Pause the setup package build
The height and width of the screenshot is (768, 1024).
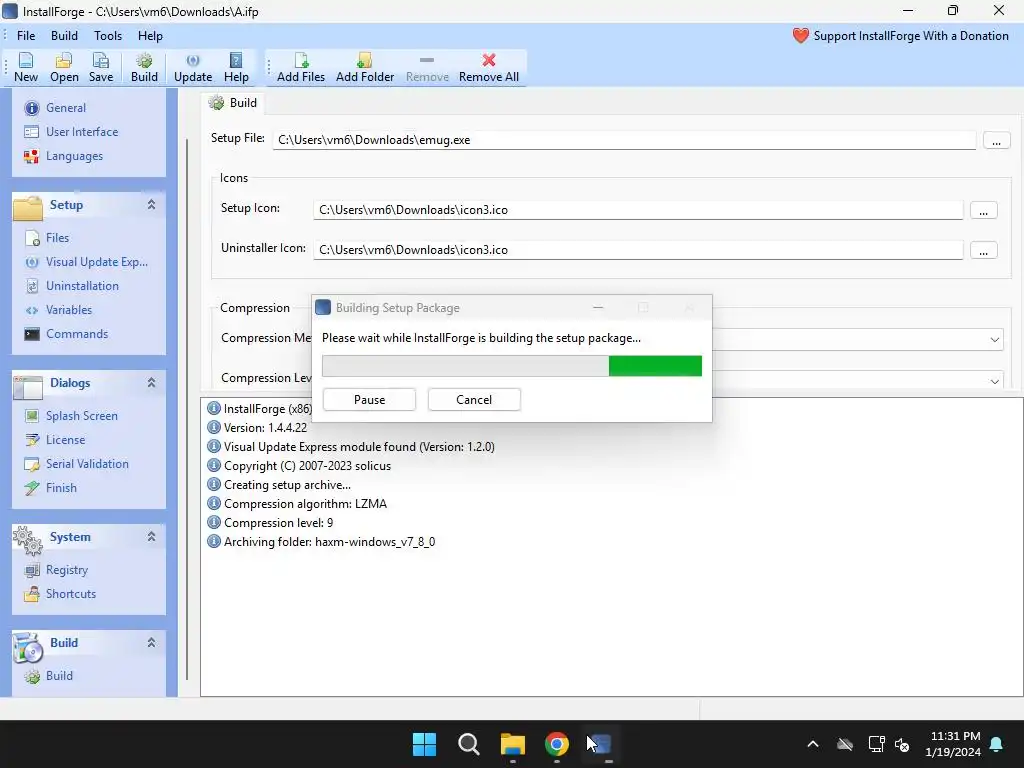[369, 400]
